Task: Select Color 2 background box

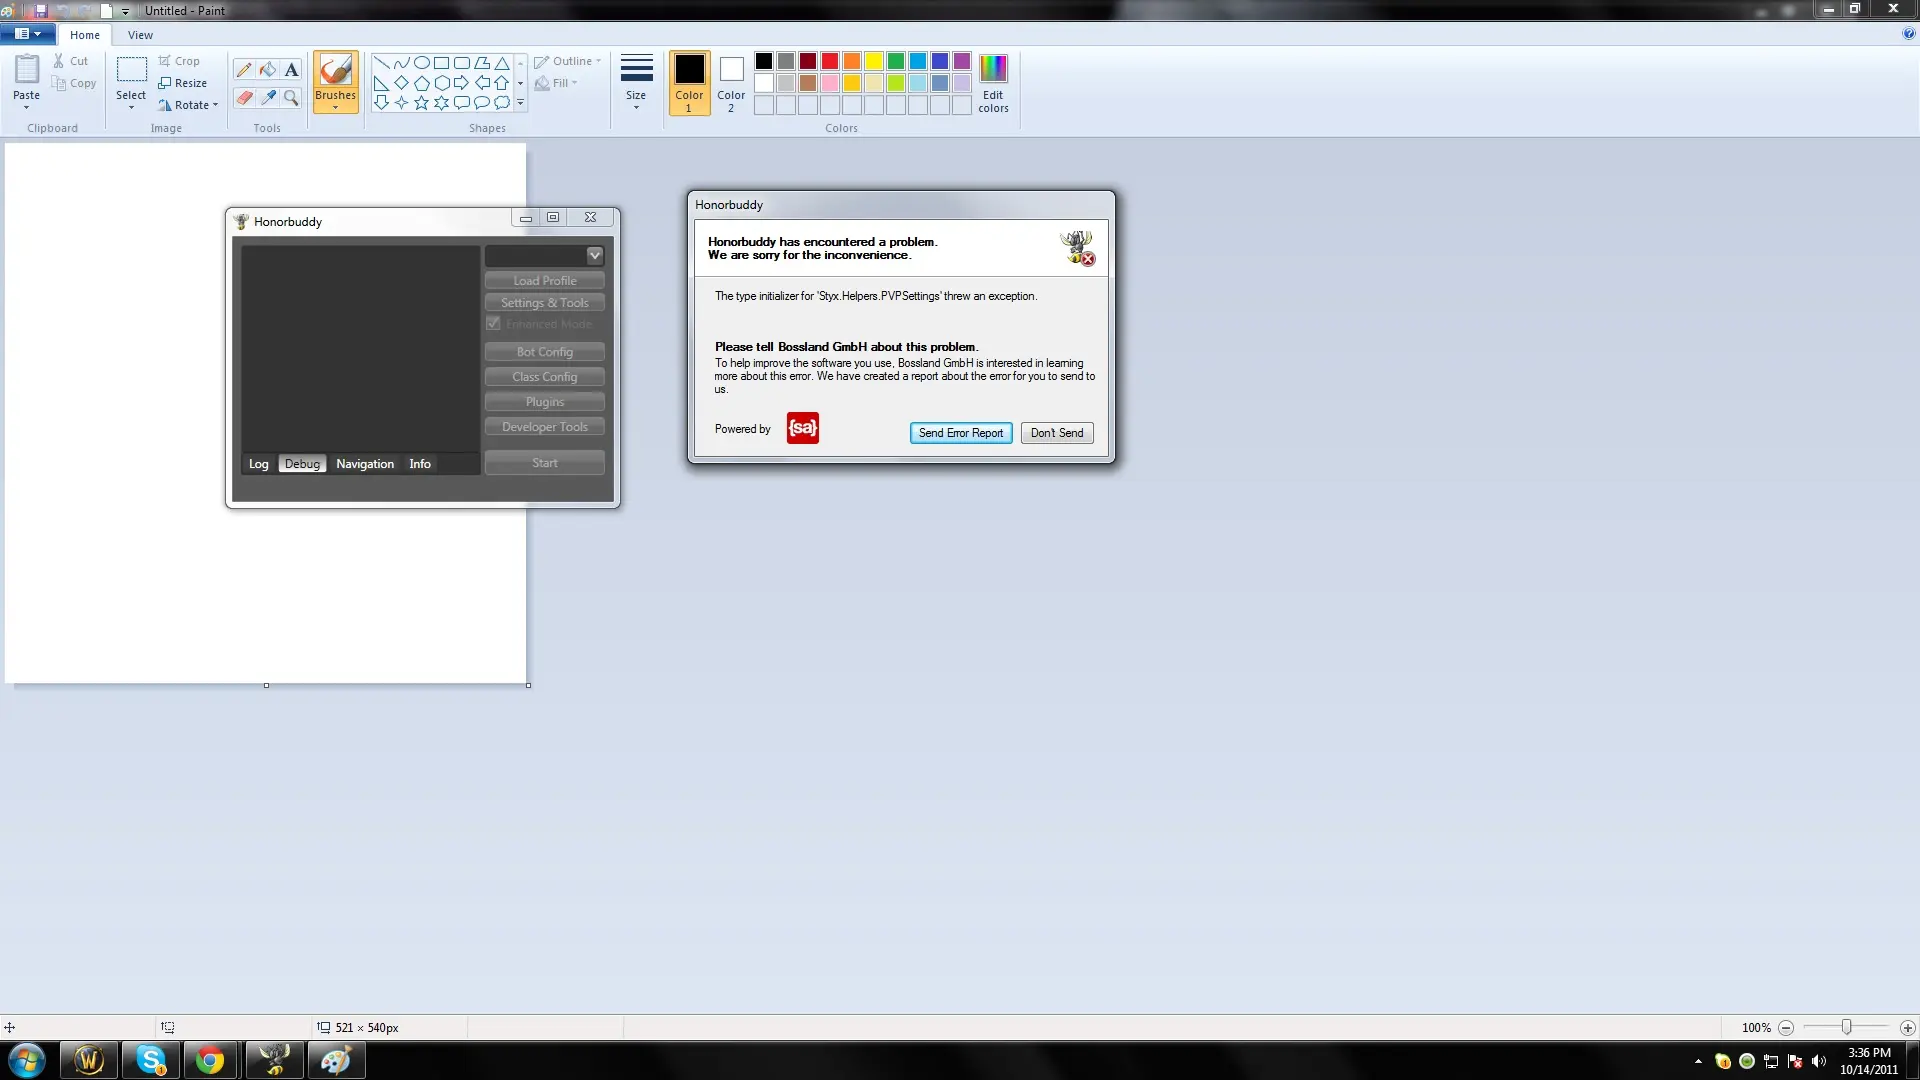Action: pos(731,83)
